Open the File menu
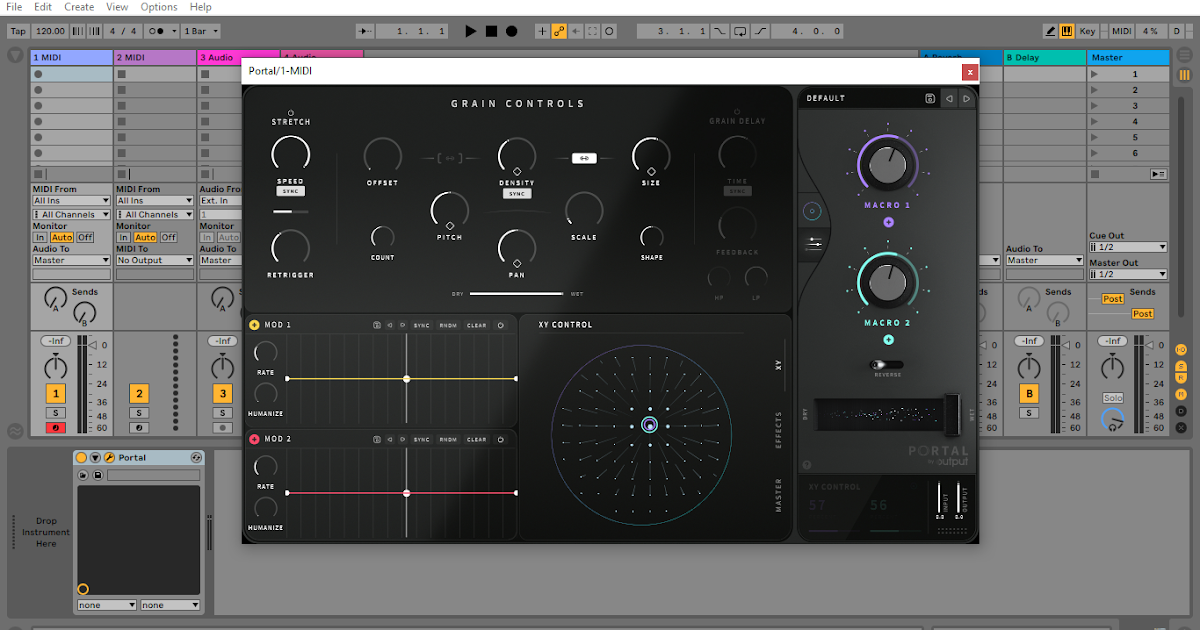1200x630 pixels. 14,7
